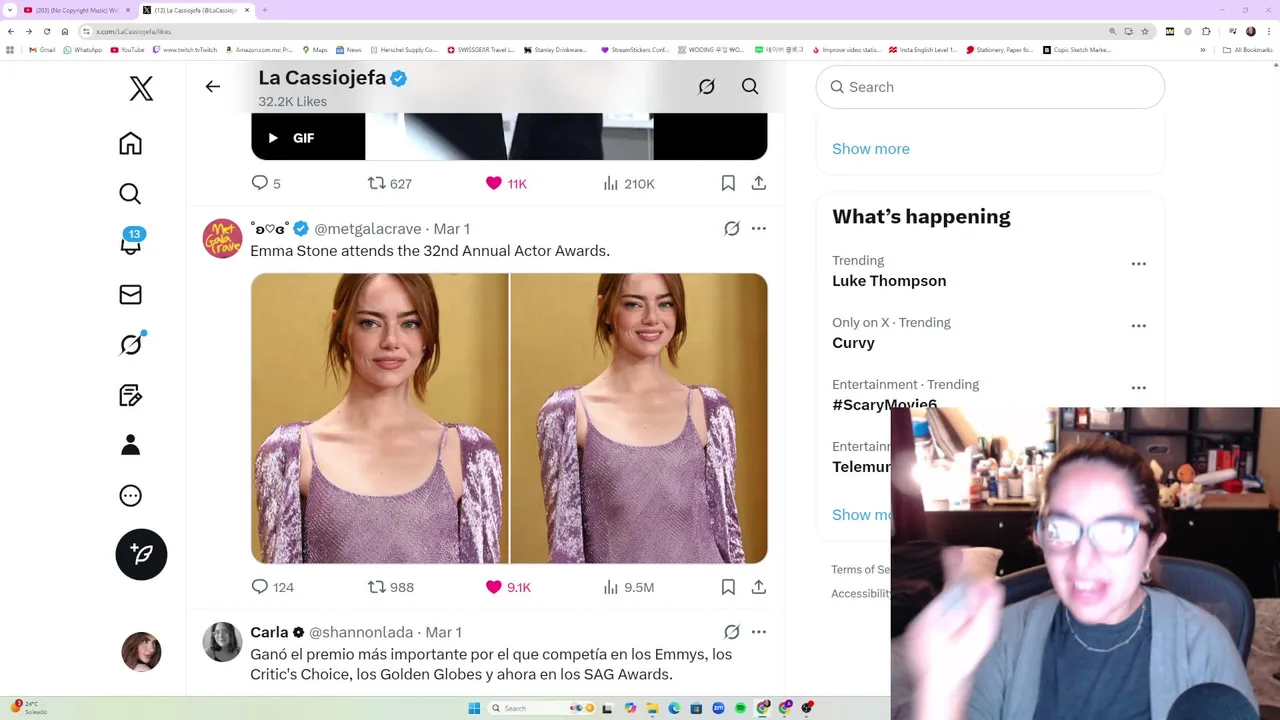This screenshot has width=1280, height=720.
Task: Switch to the YouTube No Copyright Music tab
Action: [76, 10]
